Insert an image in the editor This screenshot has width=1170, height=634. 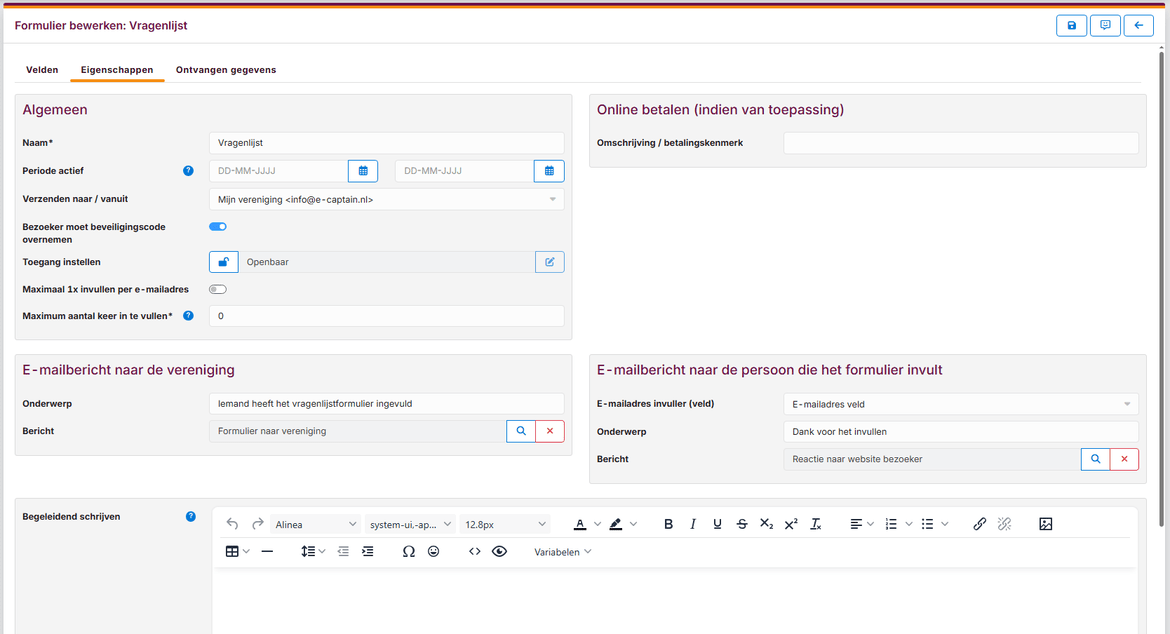1045,524
